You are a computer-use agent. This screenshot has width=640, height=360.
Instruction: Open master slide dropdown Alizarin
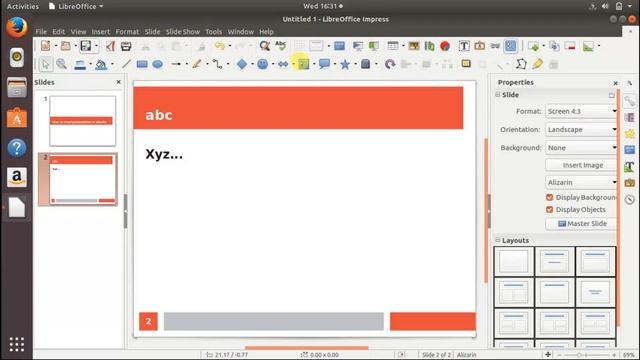point(581,182)
